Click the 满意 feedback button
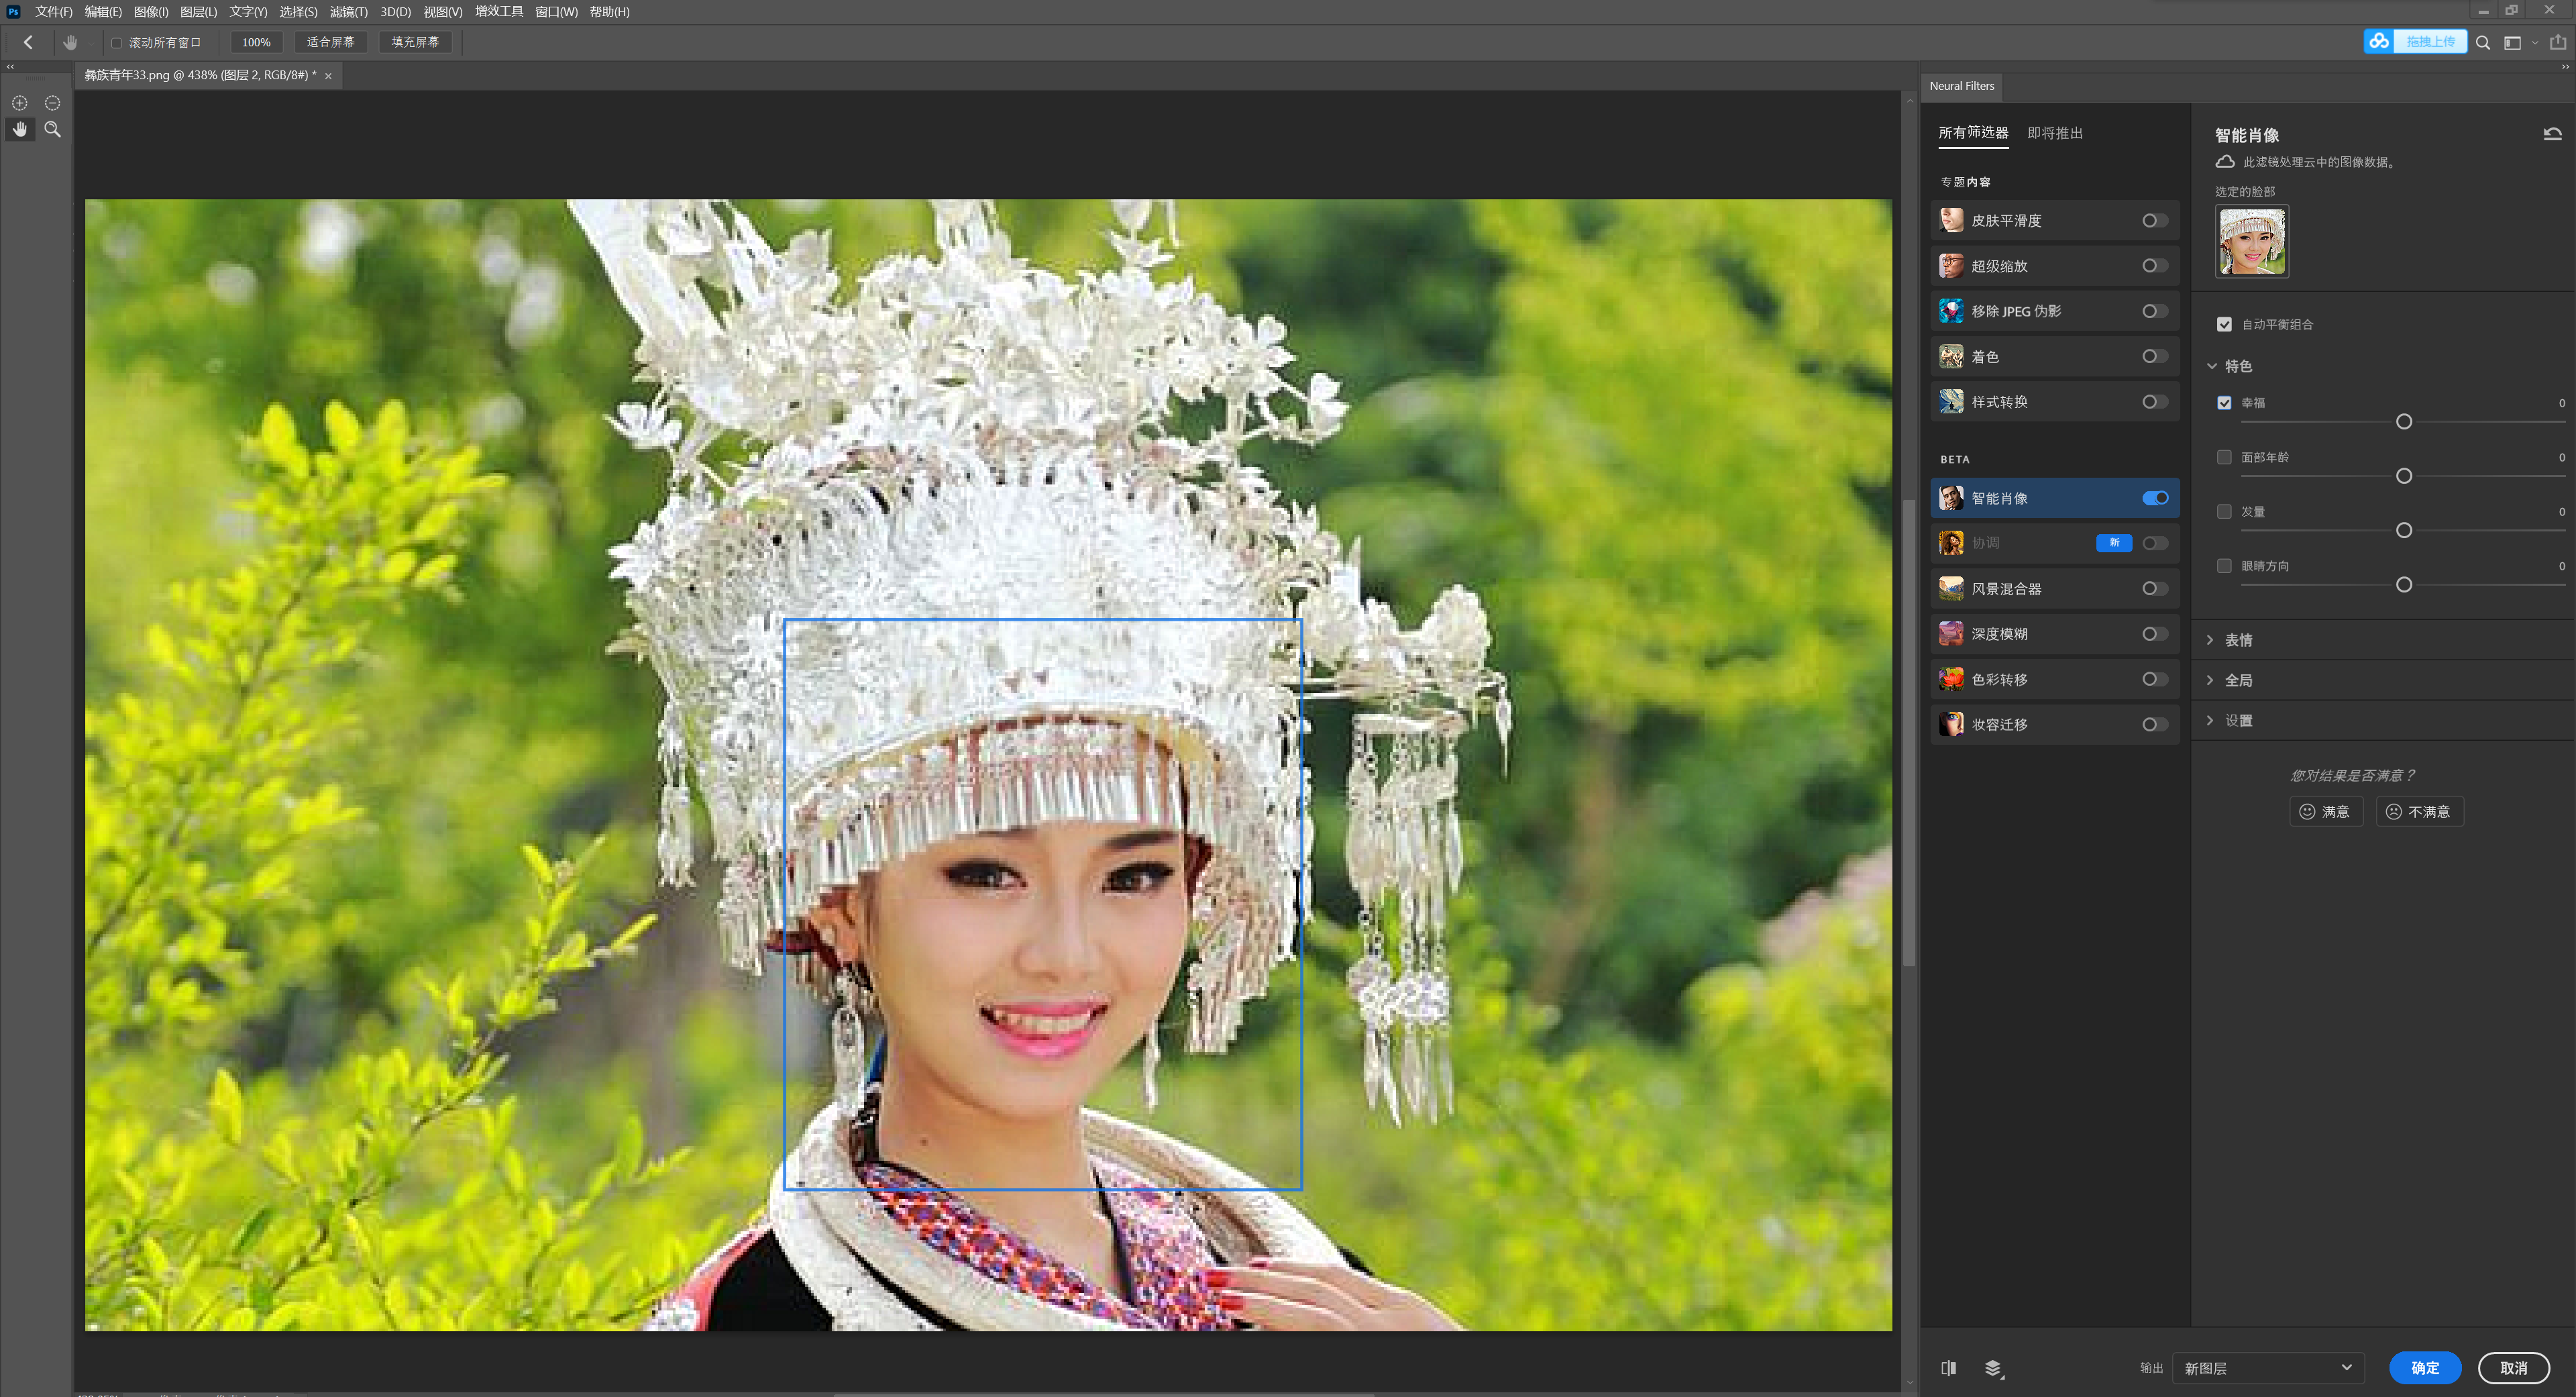This screenshot has height=1397, width=2576. point(2326,811)
